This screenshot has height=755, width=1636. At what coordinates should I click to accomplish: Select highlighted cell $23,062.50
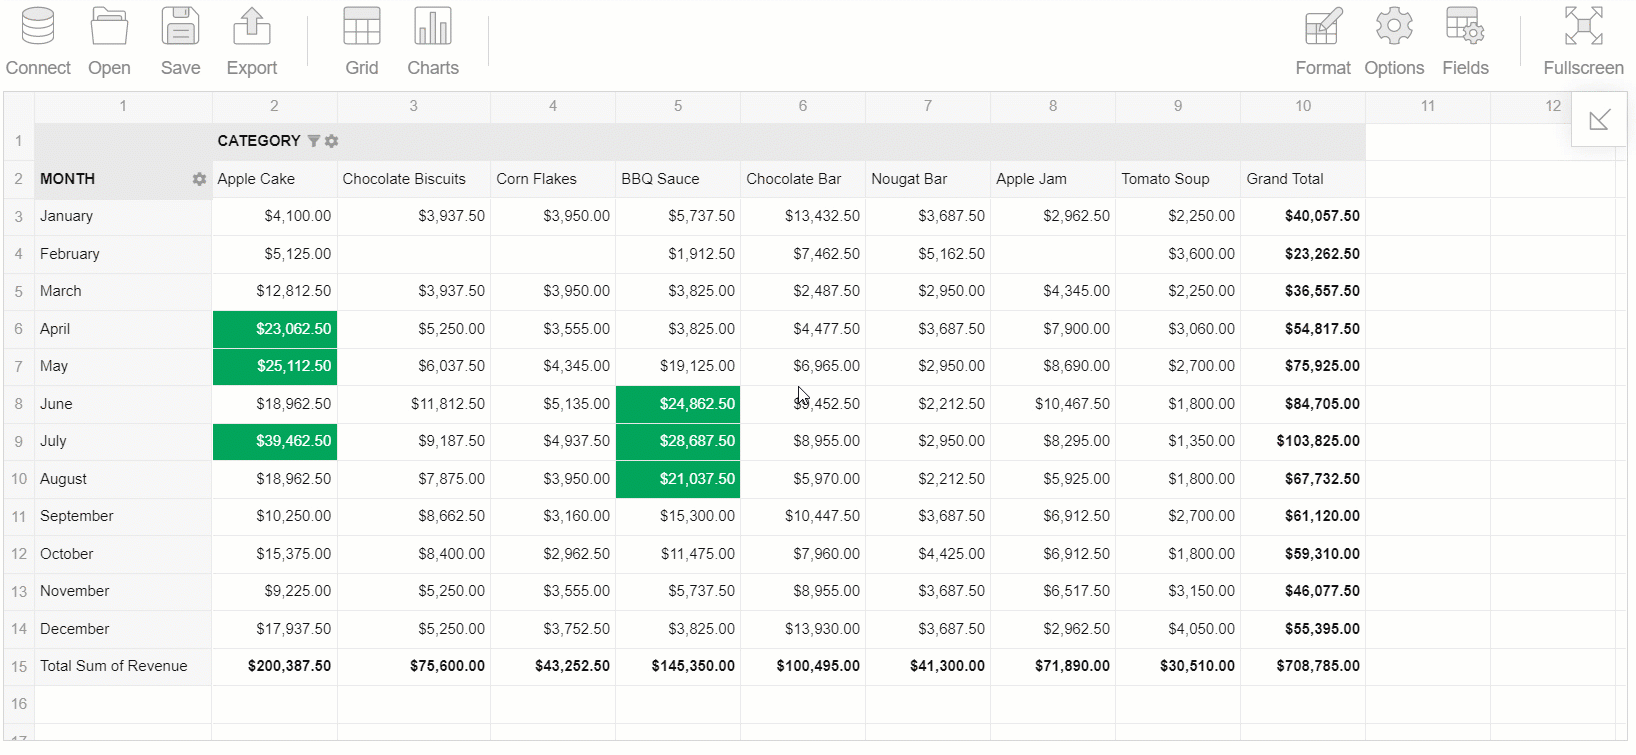[275, 329]
